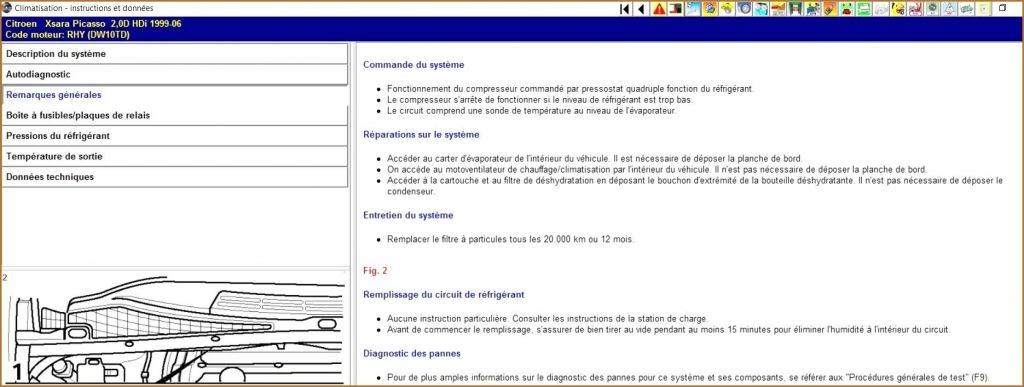1024x387 pixels.
Task: Click the sonde de température bullet text
Action: tap(532, 111)
